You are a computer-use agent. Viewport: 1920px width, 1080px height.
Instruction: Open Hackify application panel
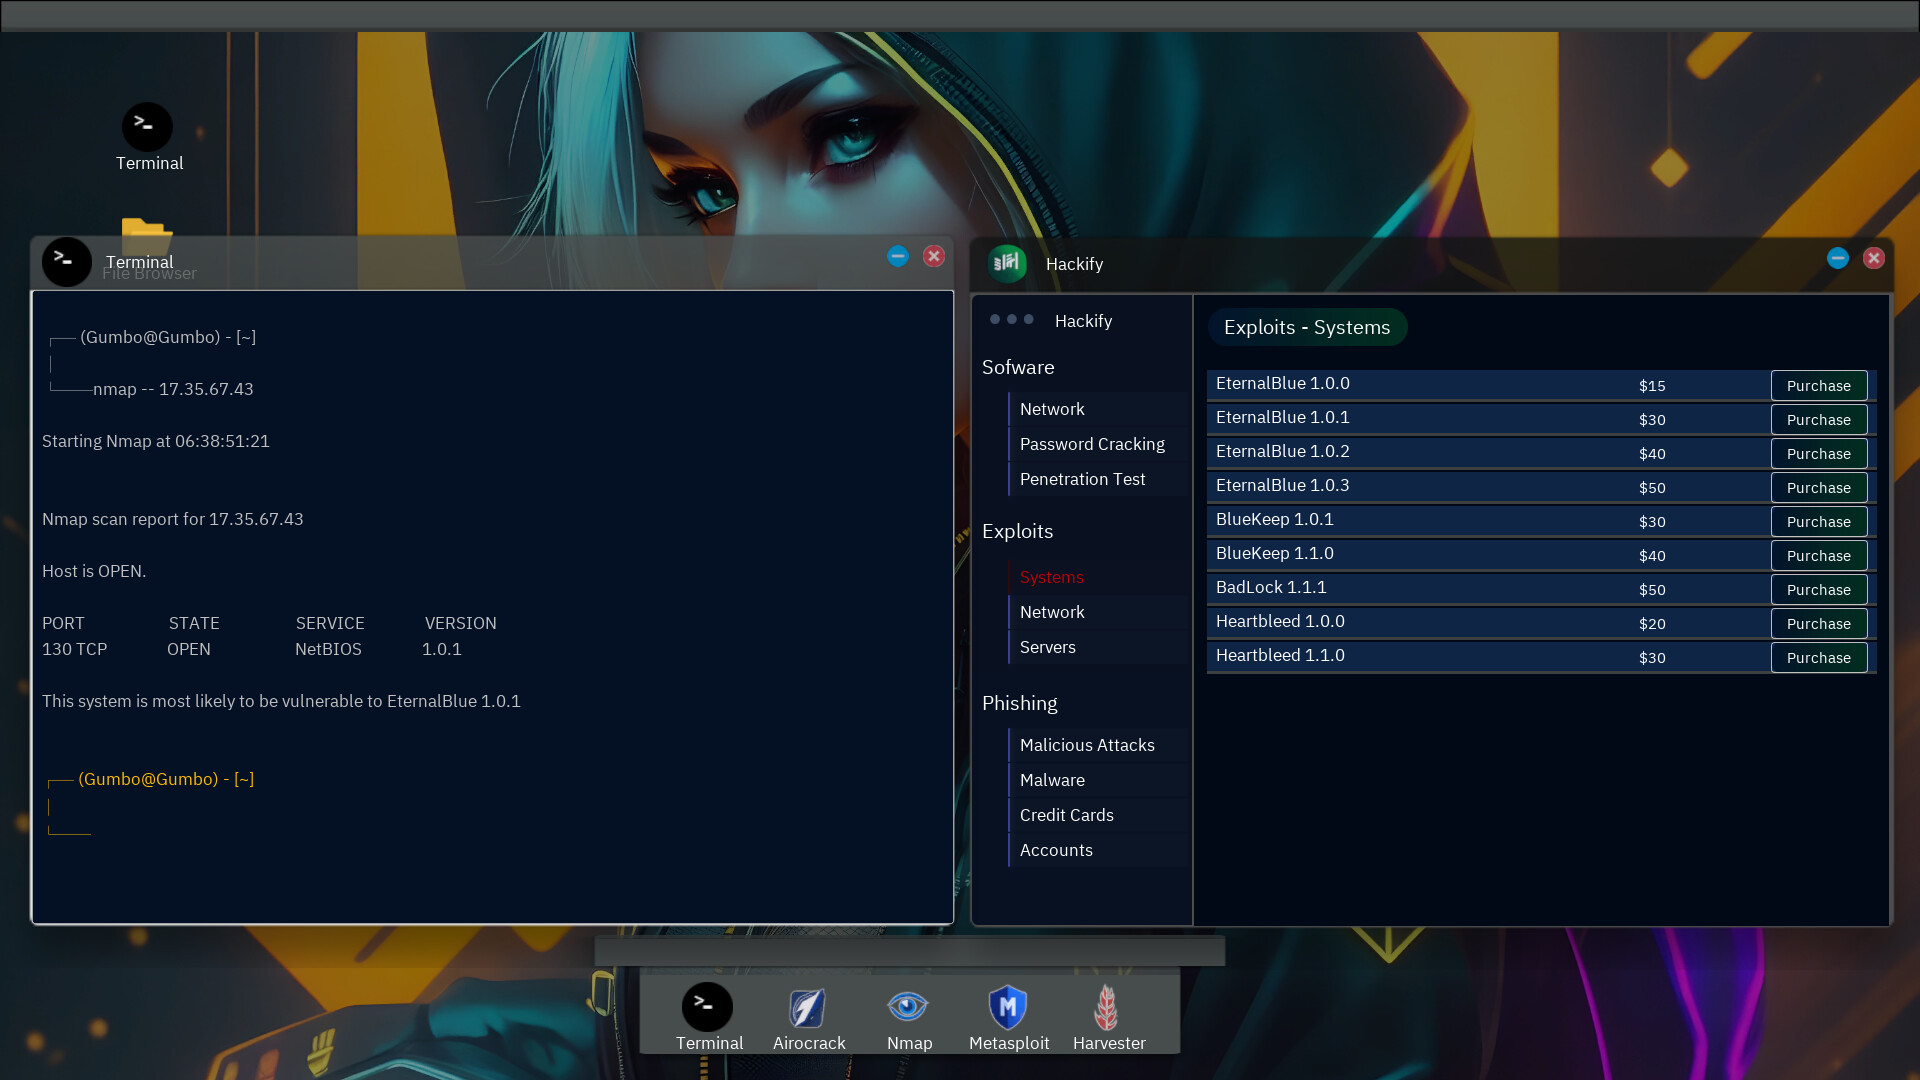point(1073,264)
